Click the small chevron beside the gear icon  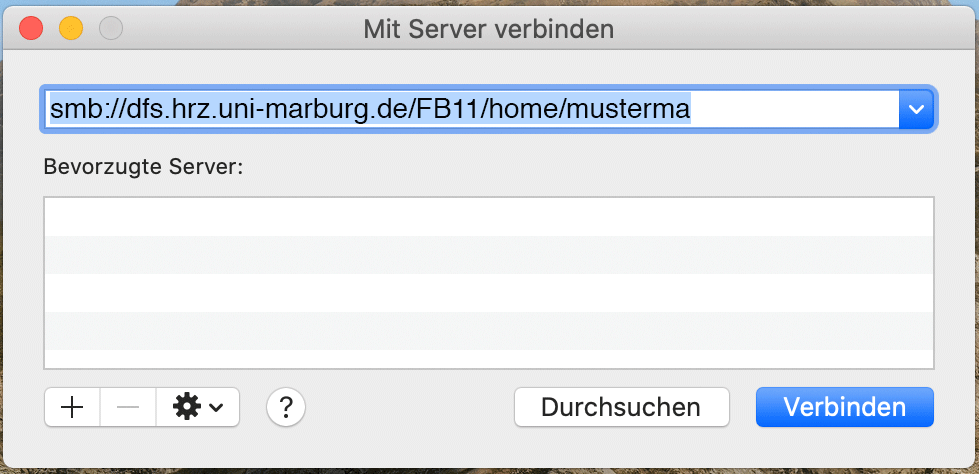pyautogui.click(x=215, y=408)
